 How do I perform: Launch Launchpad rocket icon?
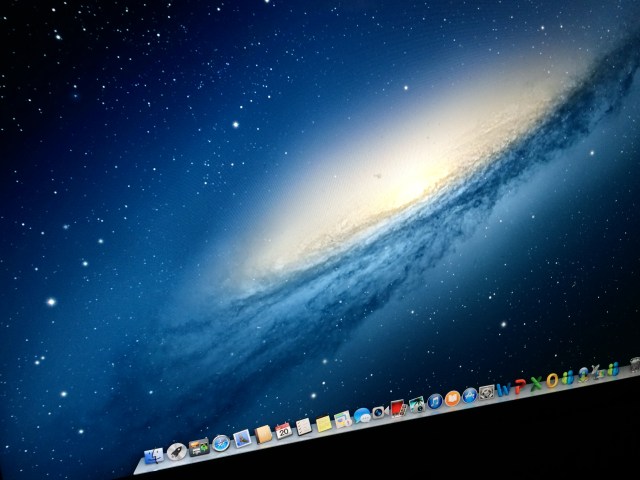[177, 452]
